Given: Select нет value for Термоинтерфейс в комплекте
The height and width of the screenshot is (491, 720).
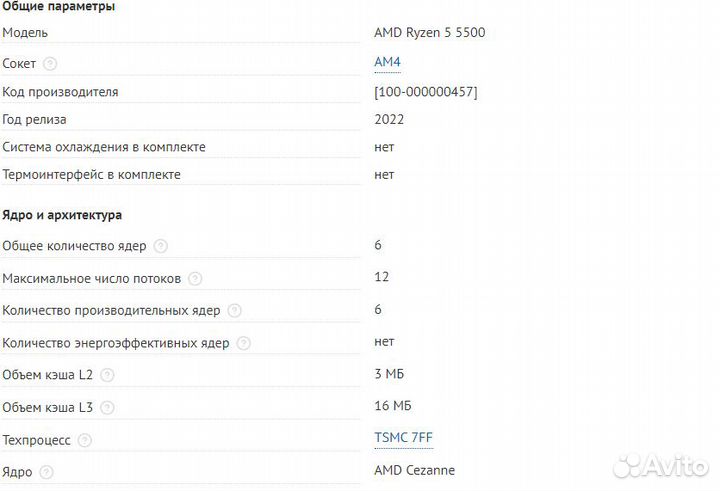Looking at the screenshot, I should (x=384, y=175).
